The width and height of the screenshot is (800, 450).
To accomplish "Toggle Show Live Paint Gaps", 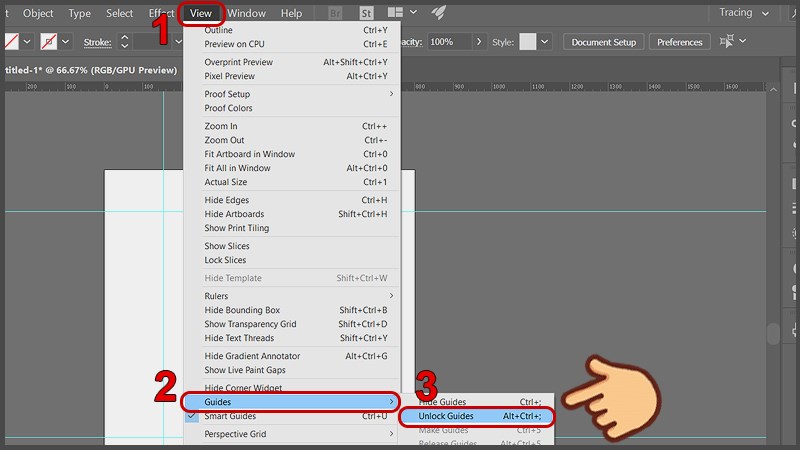I will click(x=292, y=370).
